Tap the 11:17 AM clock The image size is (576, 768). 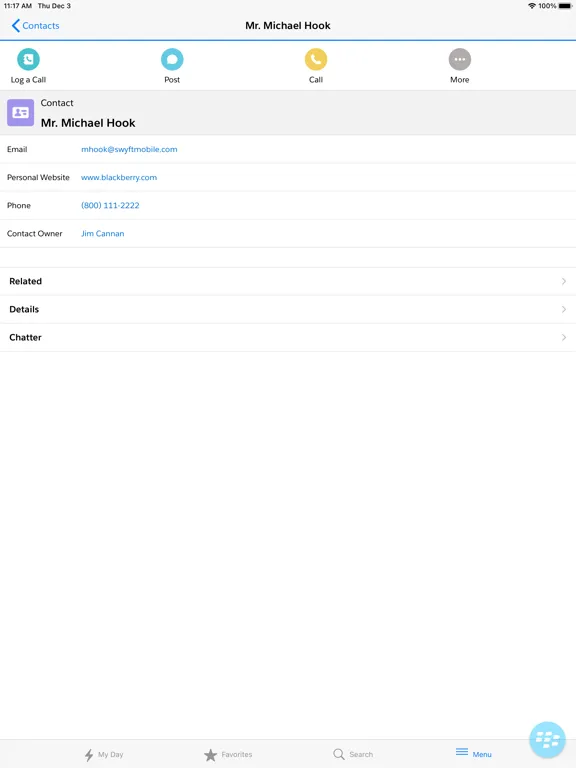[x=18, y=6]
